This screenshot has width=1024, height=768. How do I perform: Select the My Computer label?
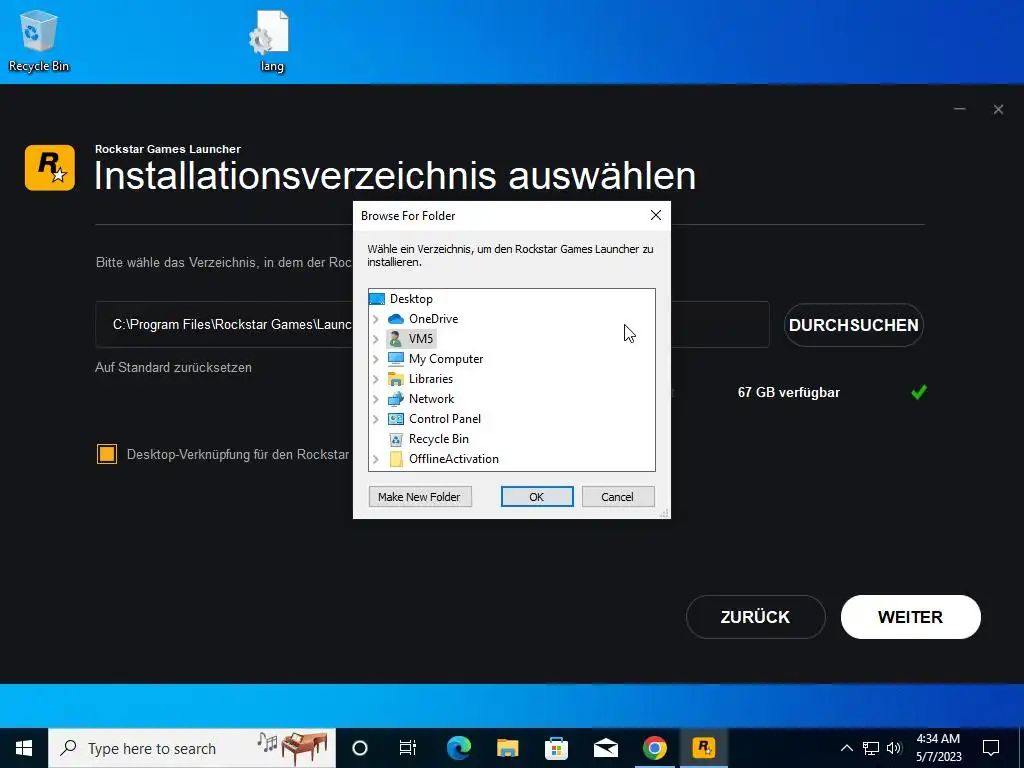pos(446,359)
